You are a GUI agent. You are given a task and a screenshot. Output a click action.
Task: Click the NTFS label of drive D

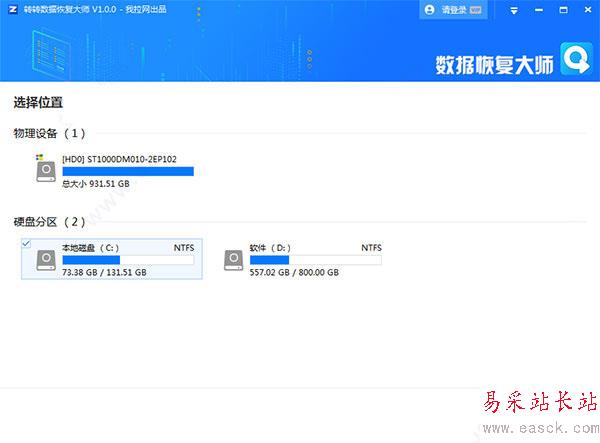click(x=372, y=248)
